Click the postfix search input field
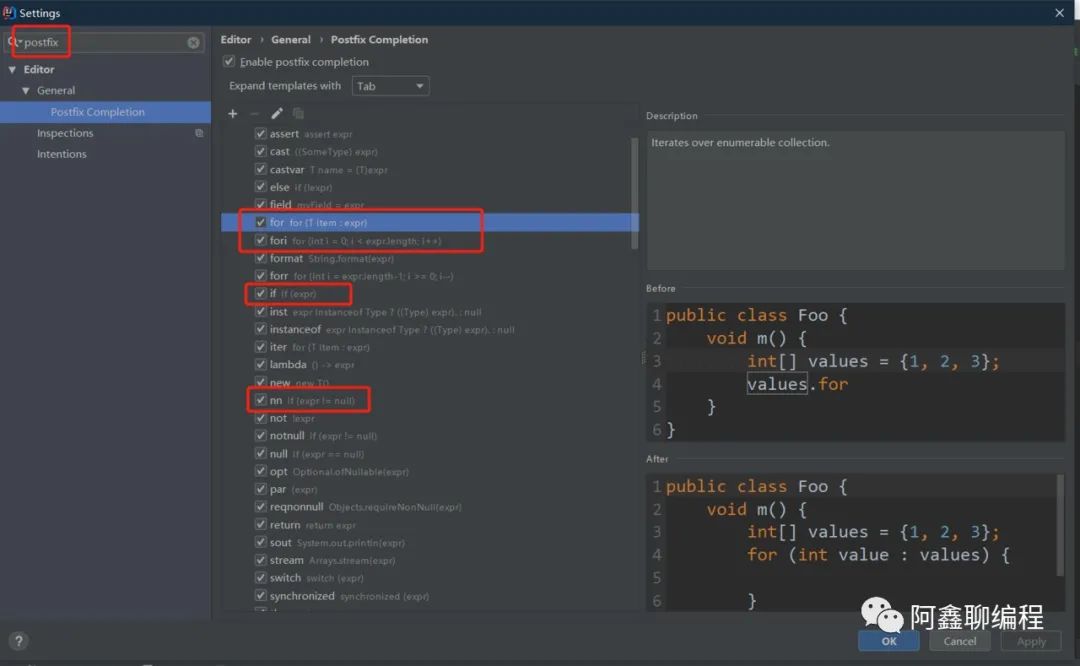The height and width of the screenshot is (666, 1080). pos(103,43)
